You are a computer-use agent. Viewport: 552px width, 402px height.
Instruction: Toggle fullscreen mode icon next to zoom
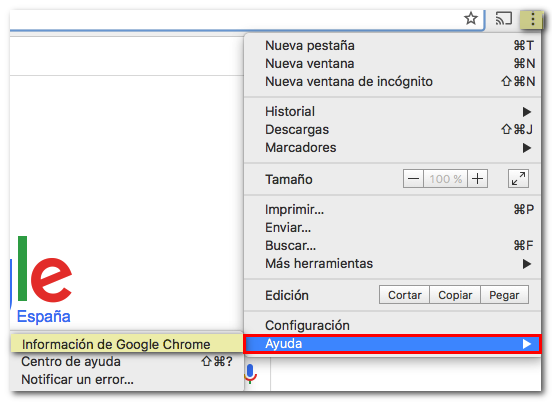click(518, 179)
